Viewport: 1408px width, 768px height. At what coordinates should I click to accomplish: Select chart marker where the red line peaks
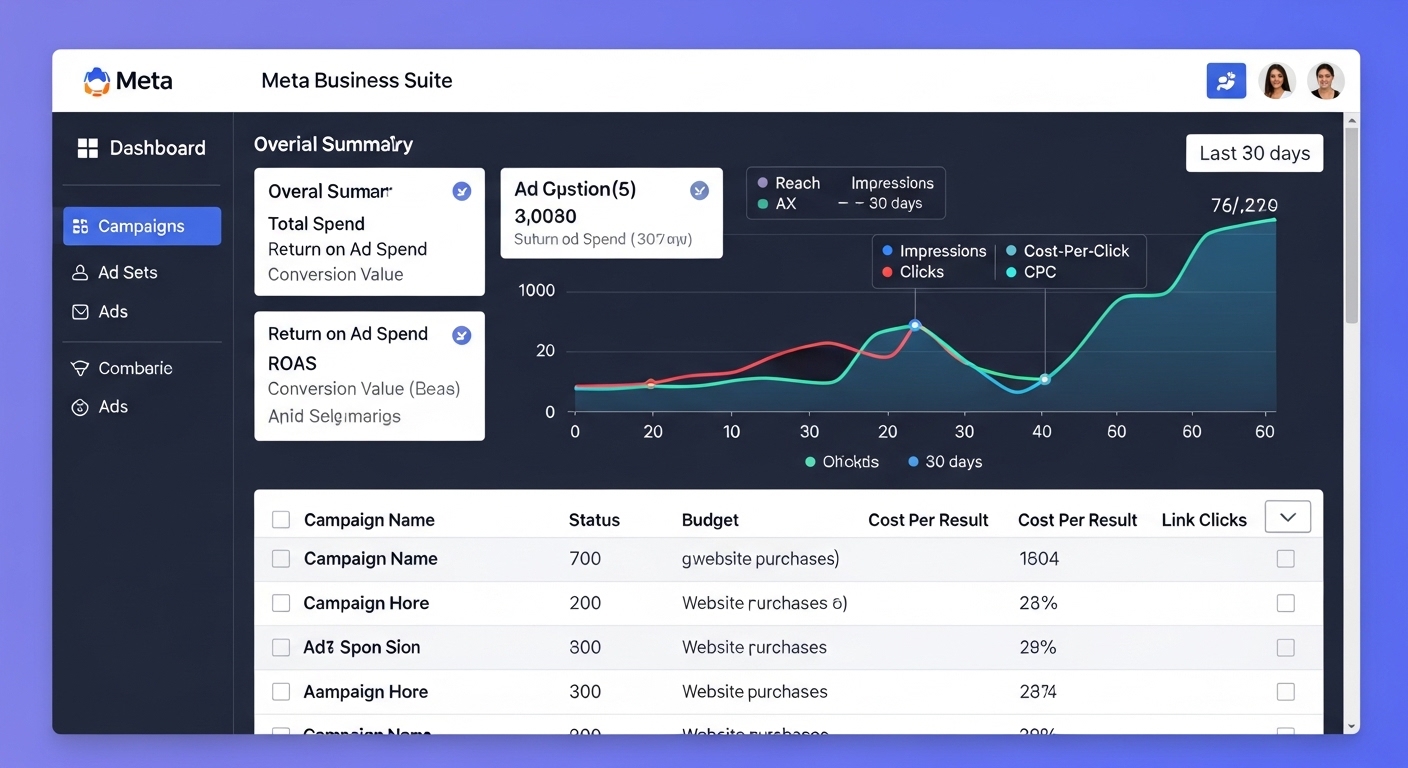(914, 325)
